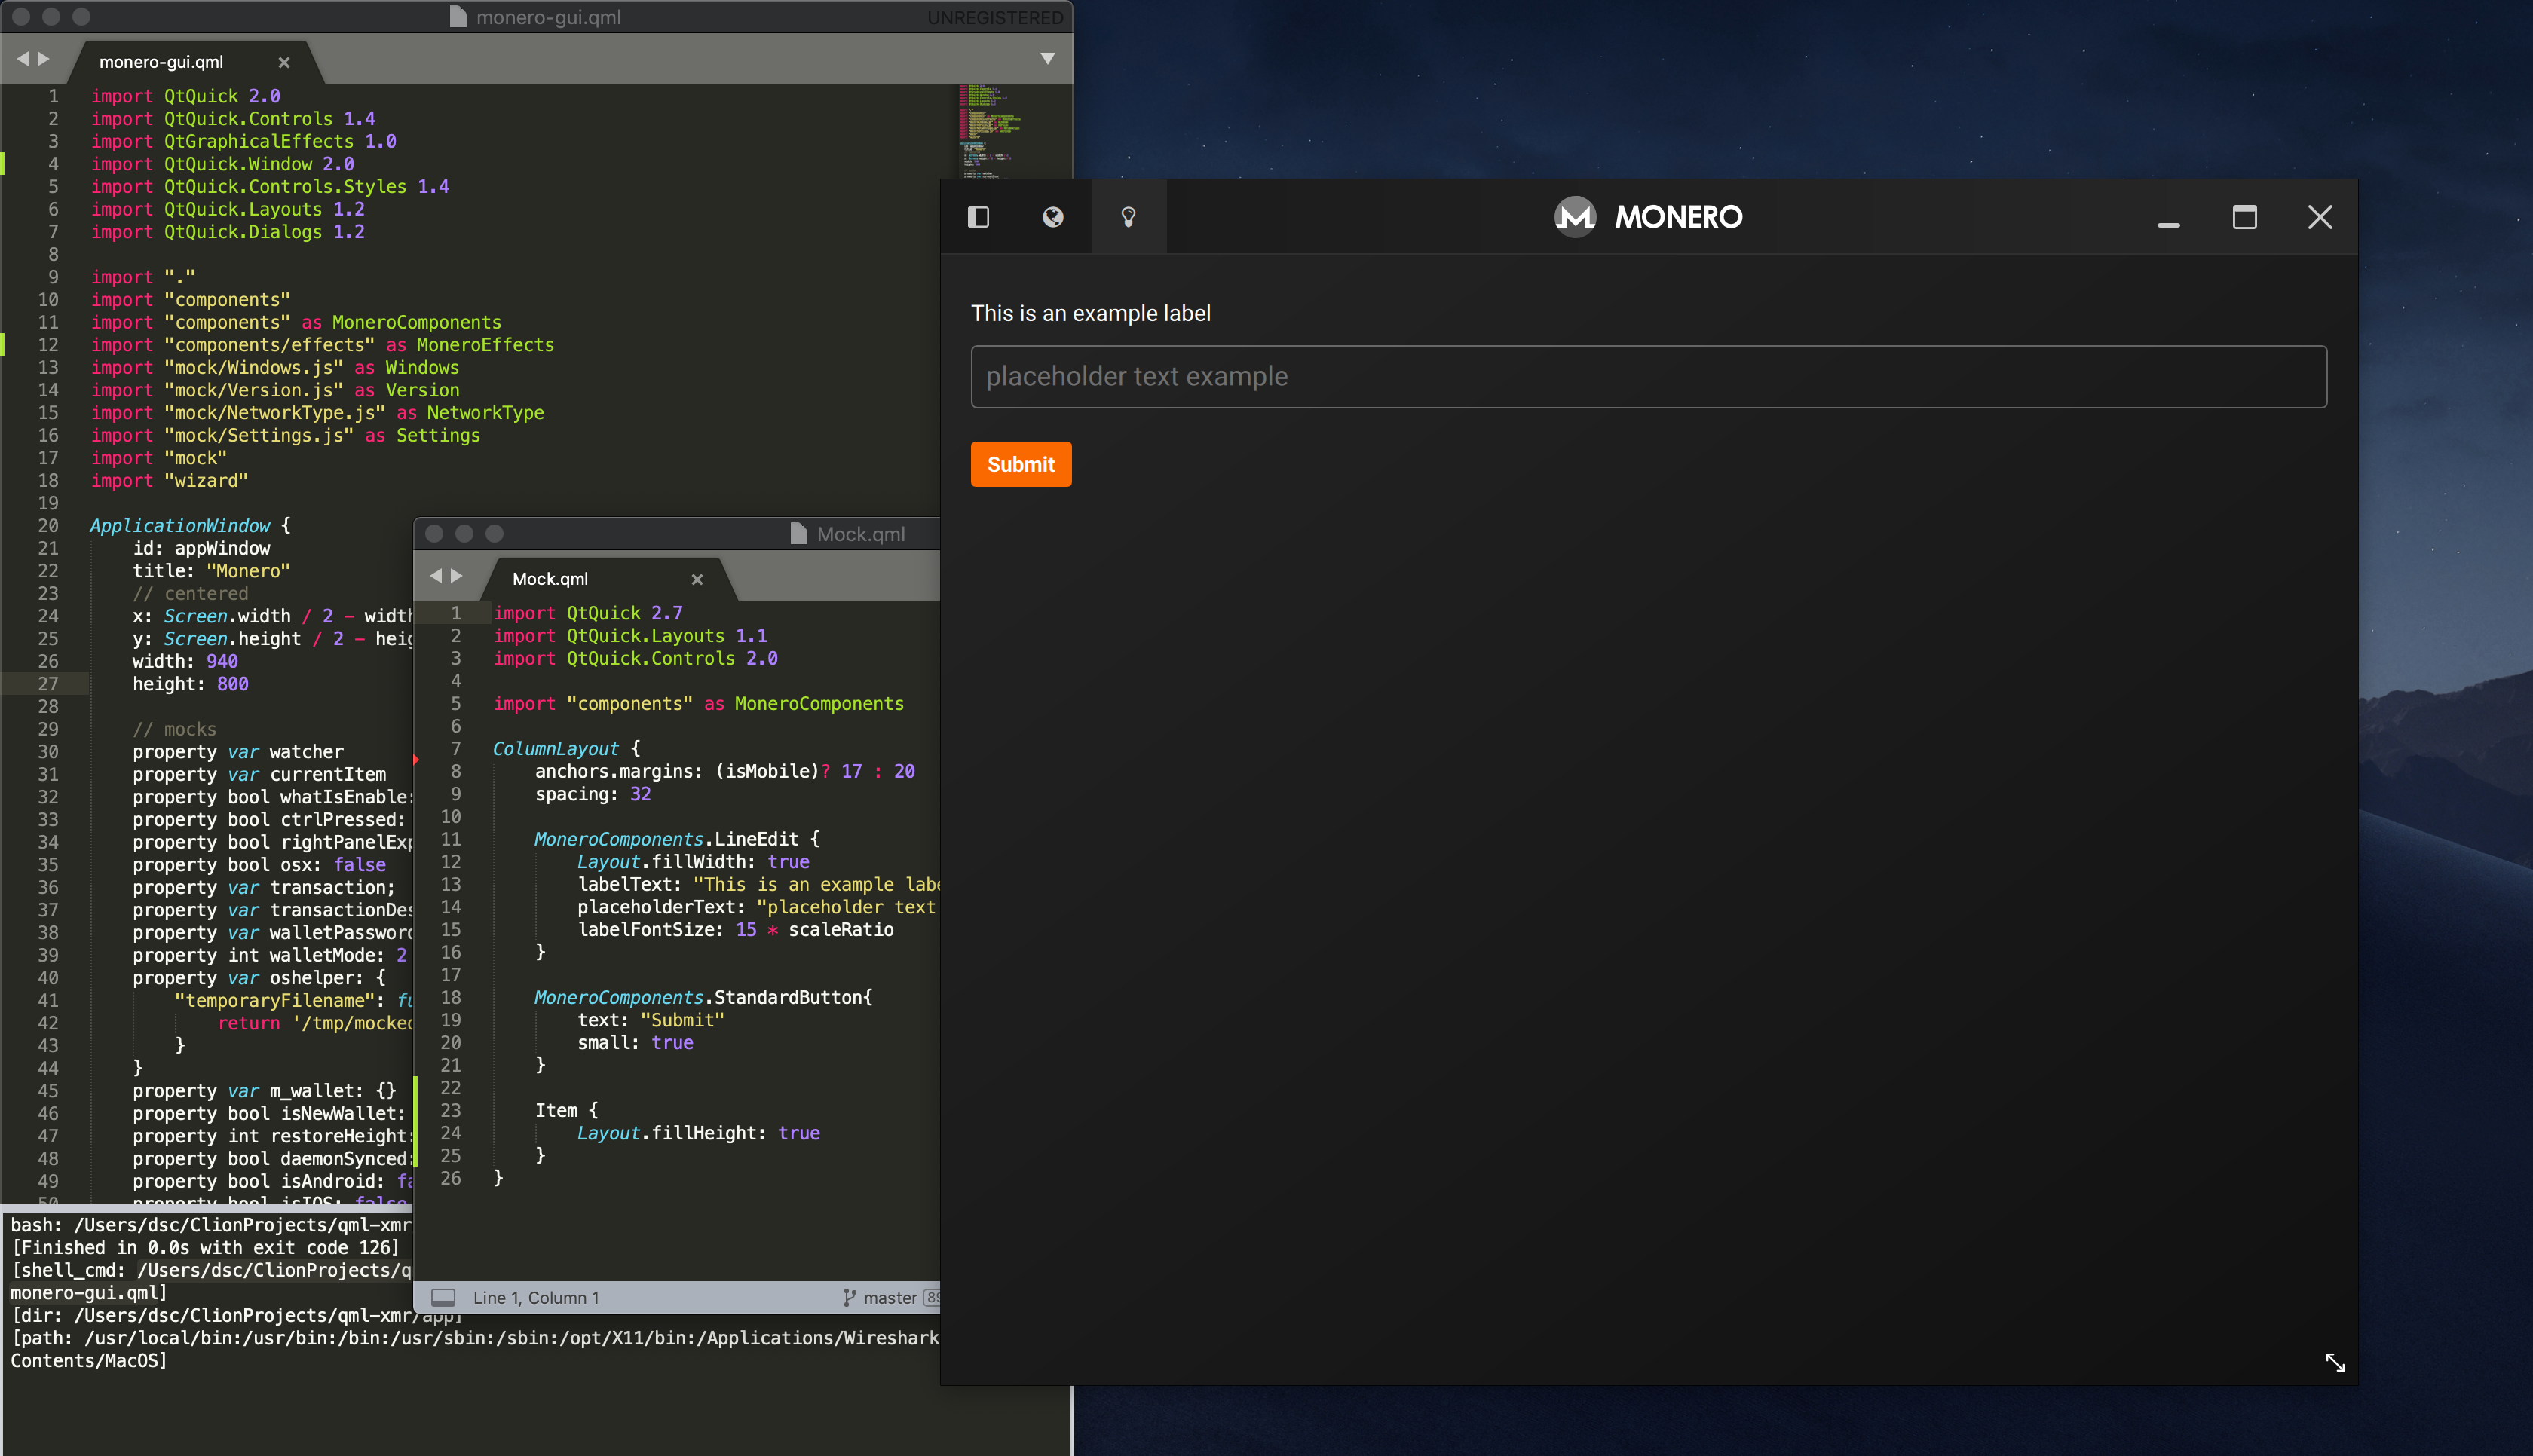Go to next tab arrow in monero-gui.qml window

click(x=43, y=59)
